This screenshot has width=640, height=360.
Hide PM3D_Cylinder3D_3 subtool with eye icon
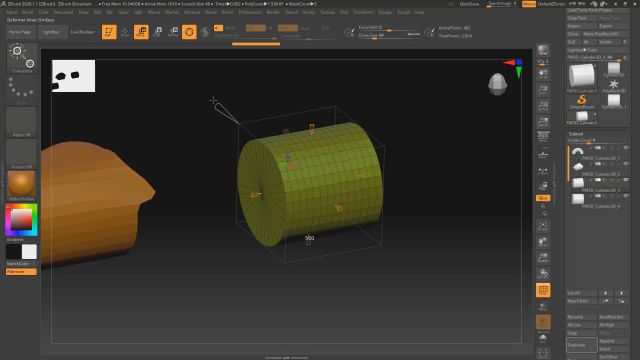(626, 180)
